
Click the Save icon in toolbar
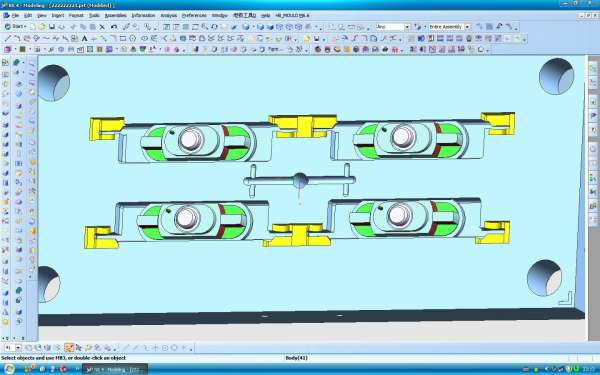pos(52,27)
